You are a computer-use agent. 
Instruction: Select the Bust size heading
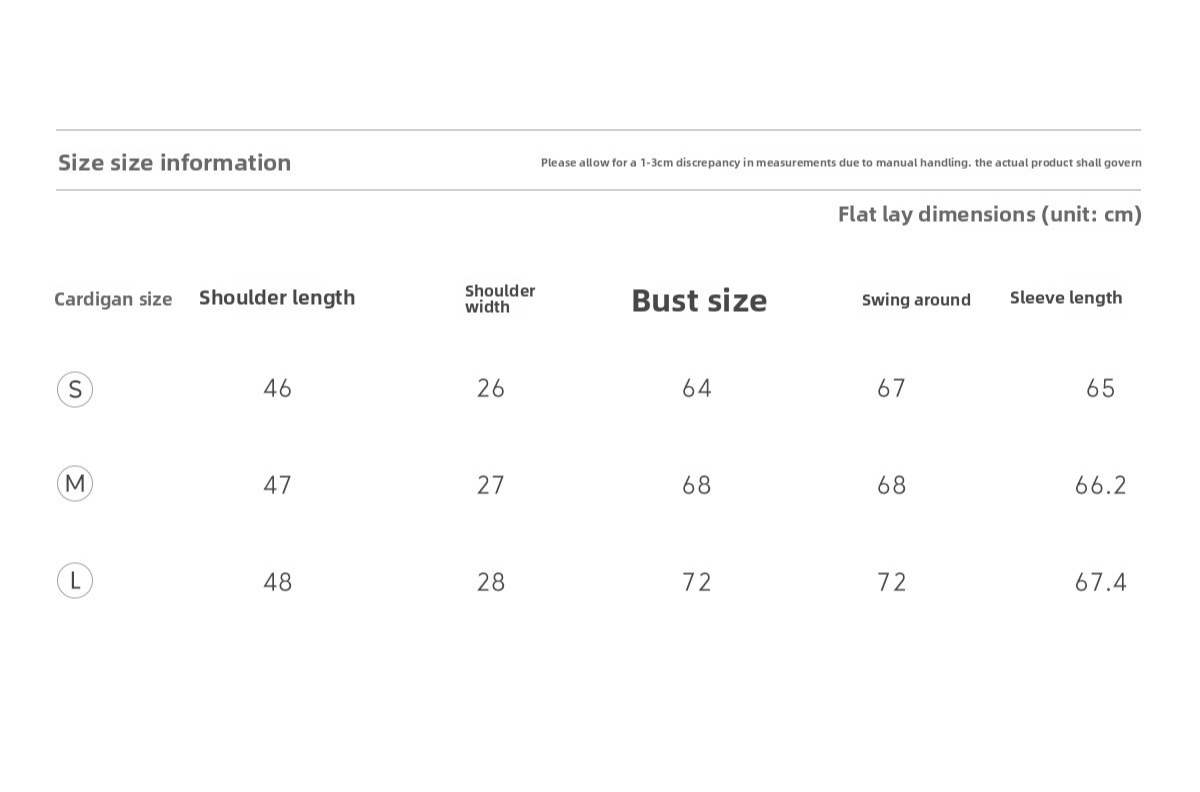(699, 300)
